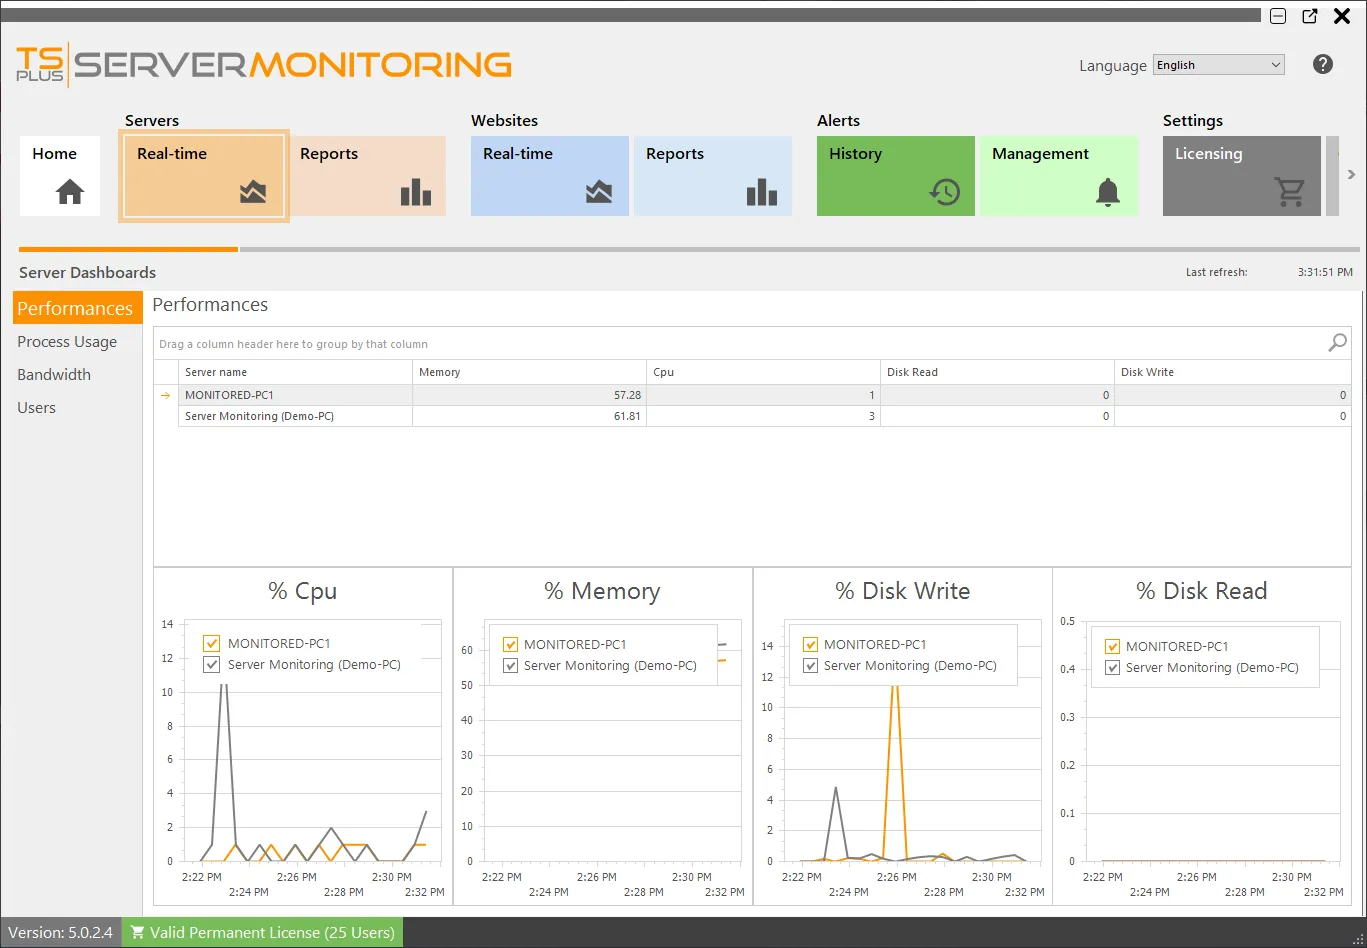
Task: Click the Valid Permanent License status link
Action: pos(261,931)
